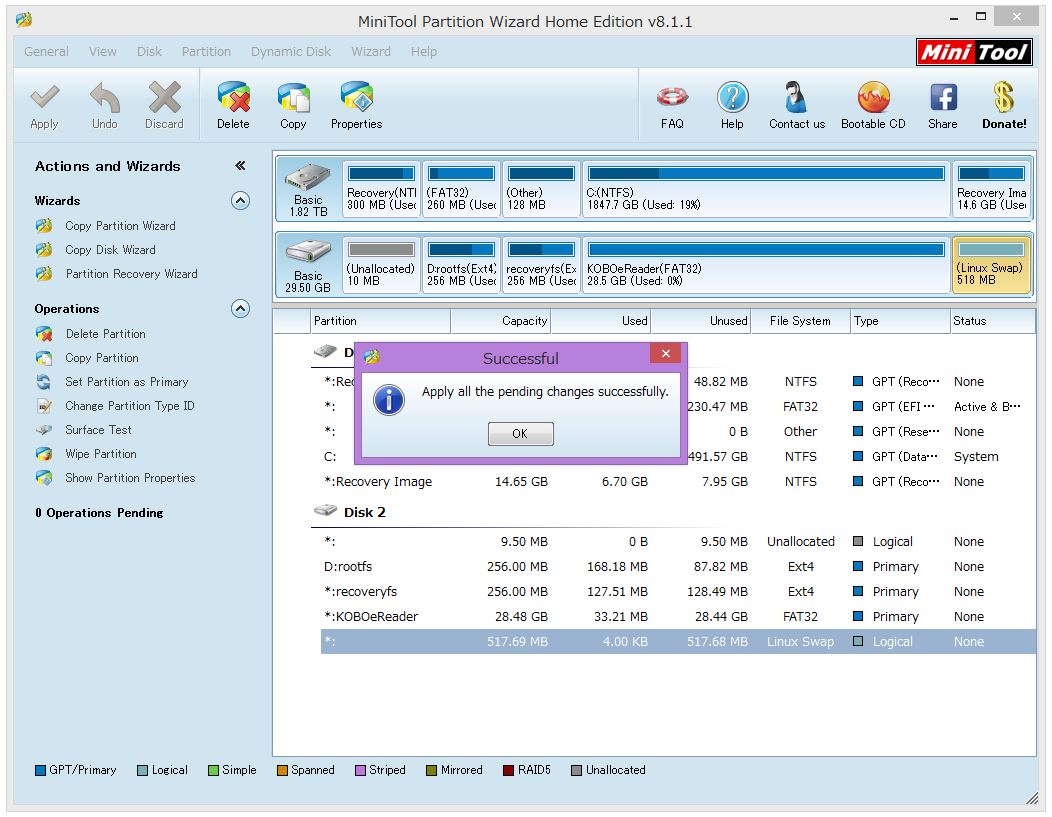Select the D:rootfs row in the partition list
This screenshot has width=1052, height=817.
coord(678,567)
